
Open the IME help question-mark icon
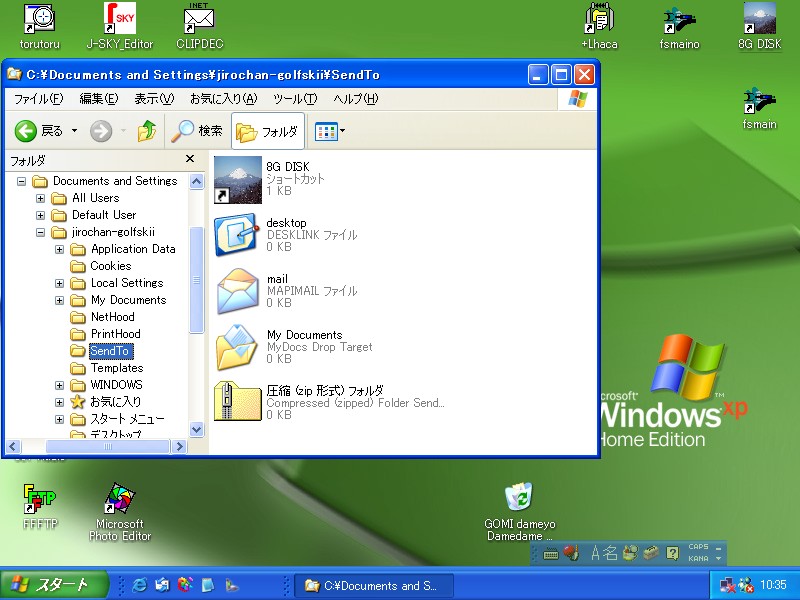click(672, 553)
